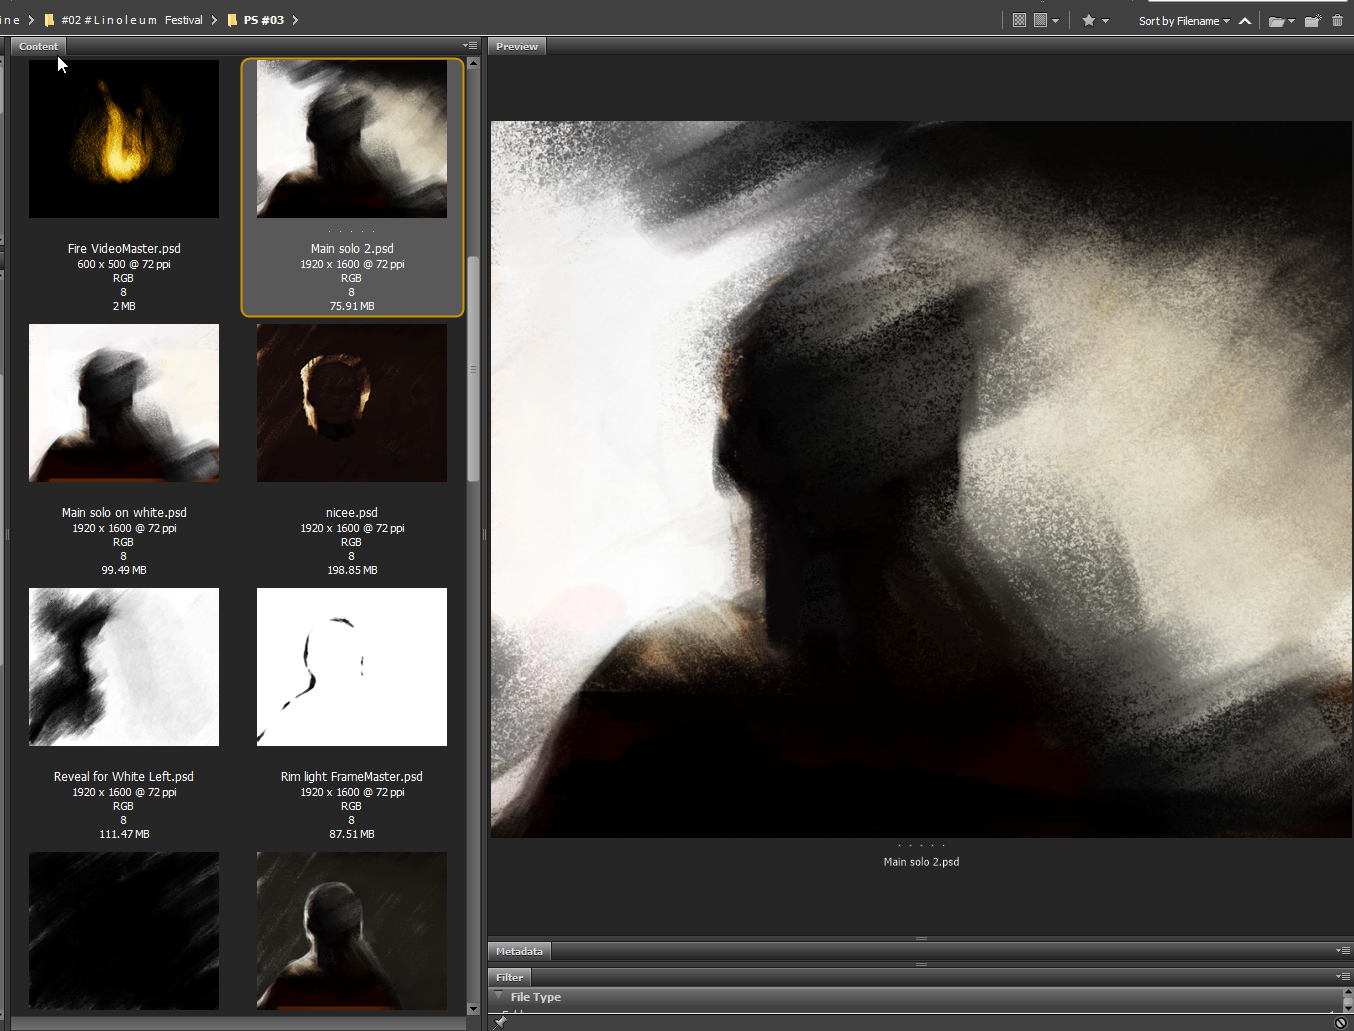Select Reveal for White Left.psd thumbnail
The image size is (1354, 1031).
point(124,667)
